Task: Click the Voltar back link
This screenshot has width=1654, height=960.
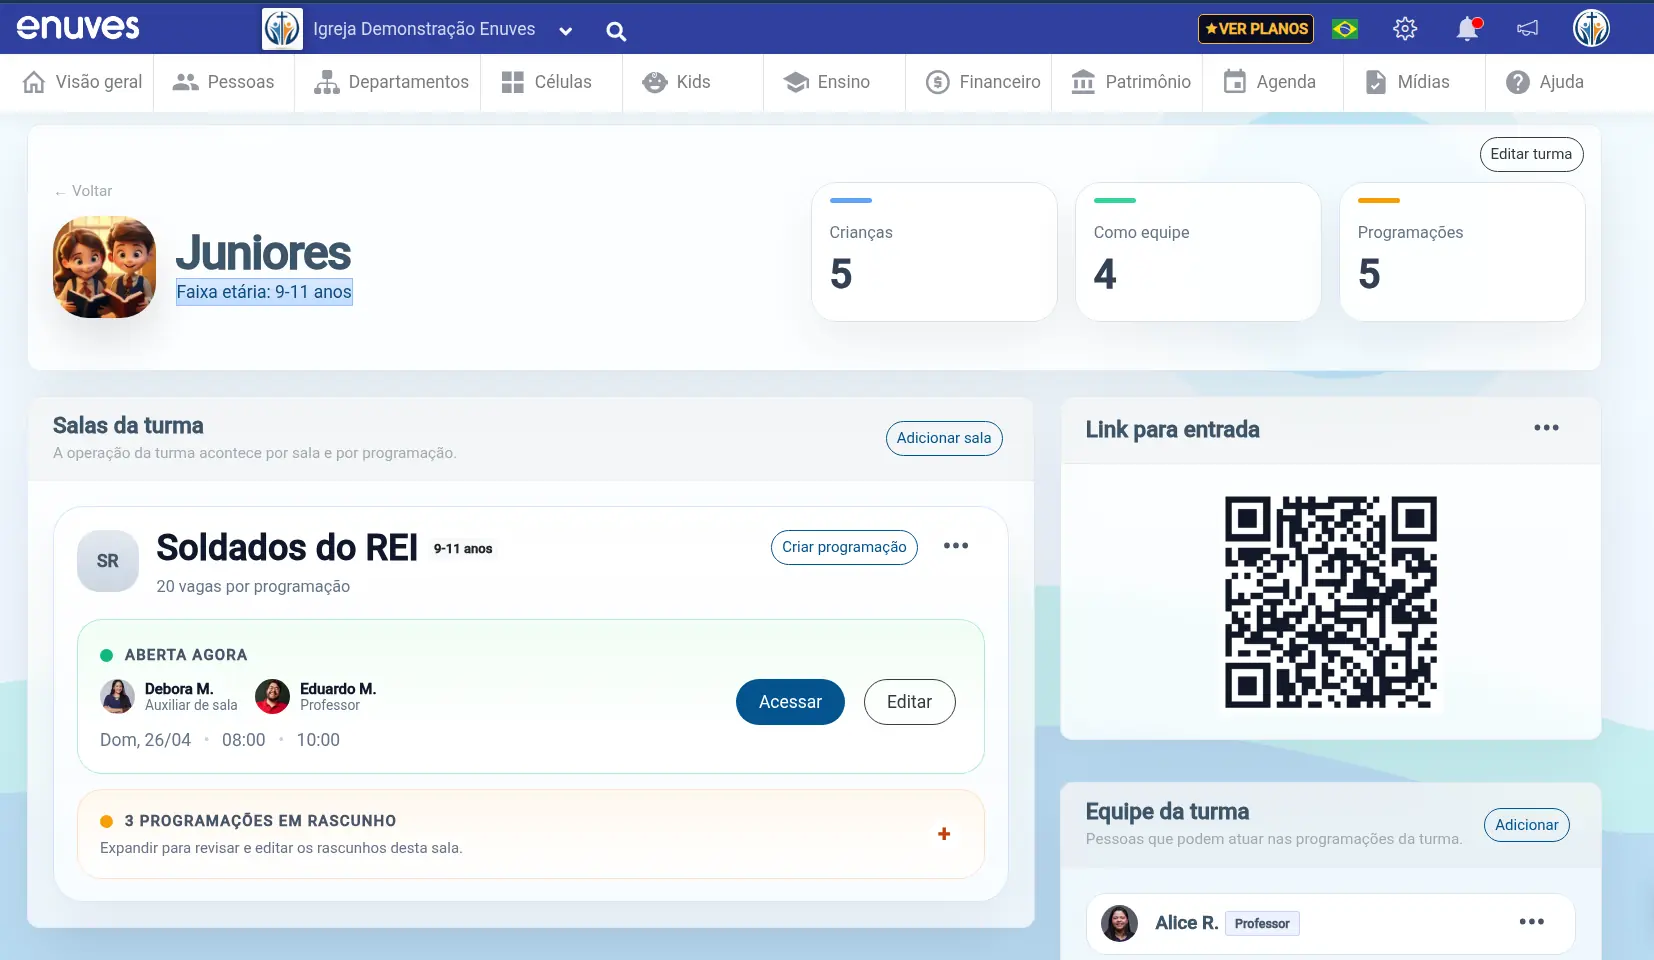Action: click(x=83, y=191)
